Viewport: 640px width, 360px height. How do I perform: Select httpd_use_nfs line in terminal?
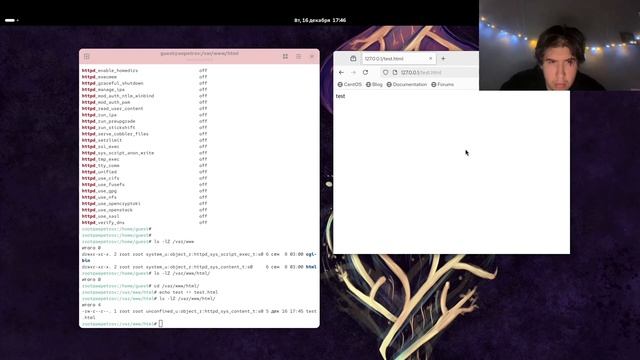point(144,197)
